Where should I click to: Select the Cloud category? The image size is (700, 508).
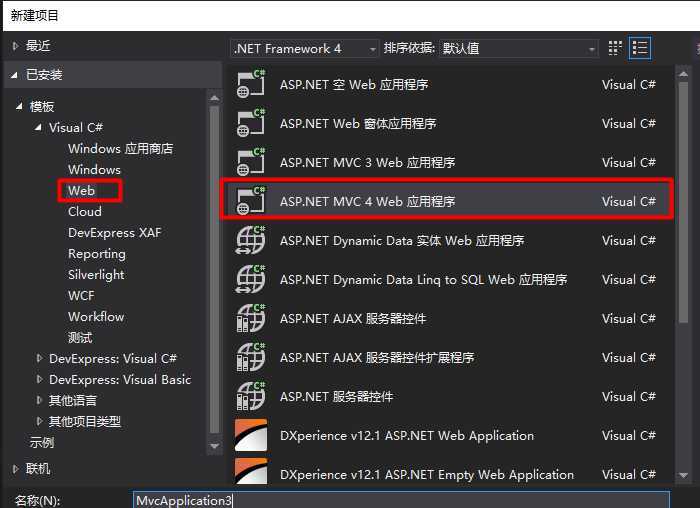click(x=85, y=212)
